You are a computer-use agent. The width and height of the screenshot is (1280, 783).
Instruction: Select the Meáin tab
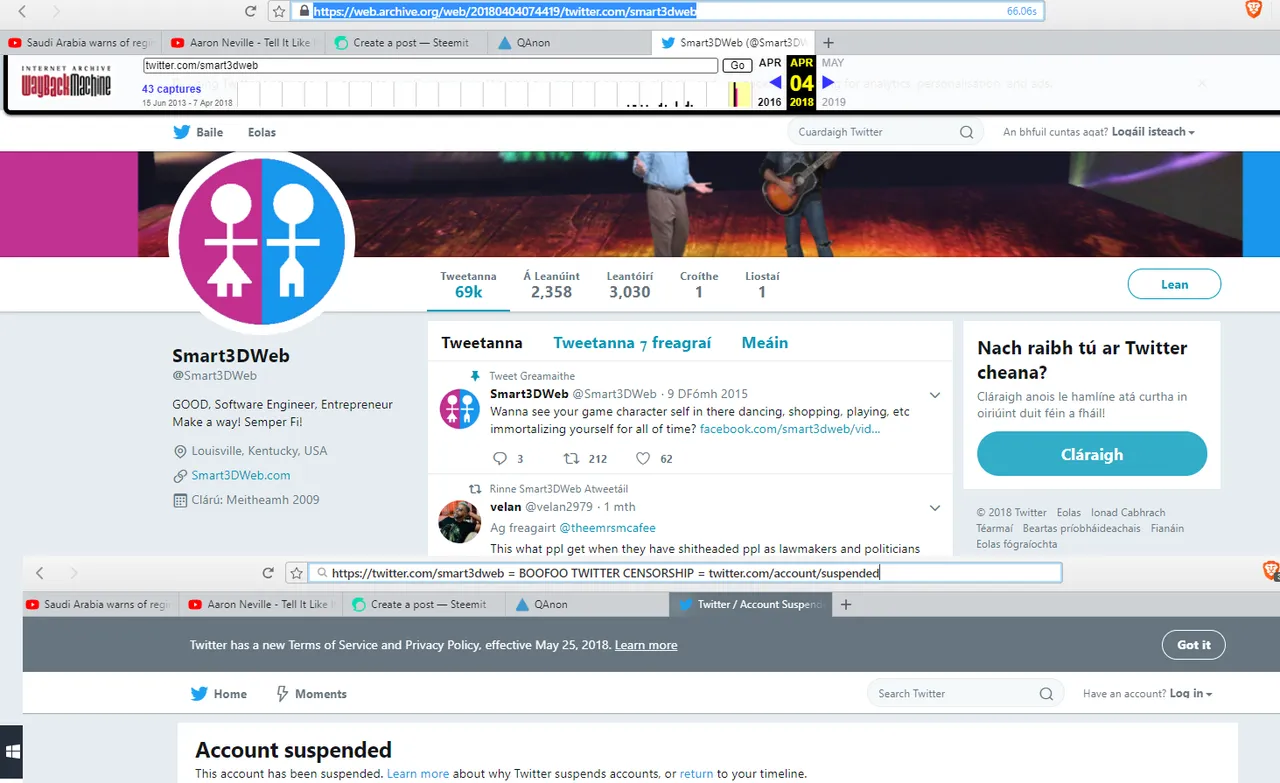pos(765,343)
